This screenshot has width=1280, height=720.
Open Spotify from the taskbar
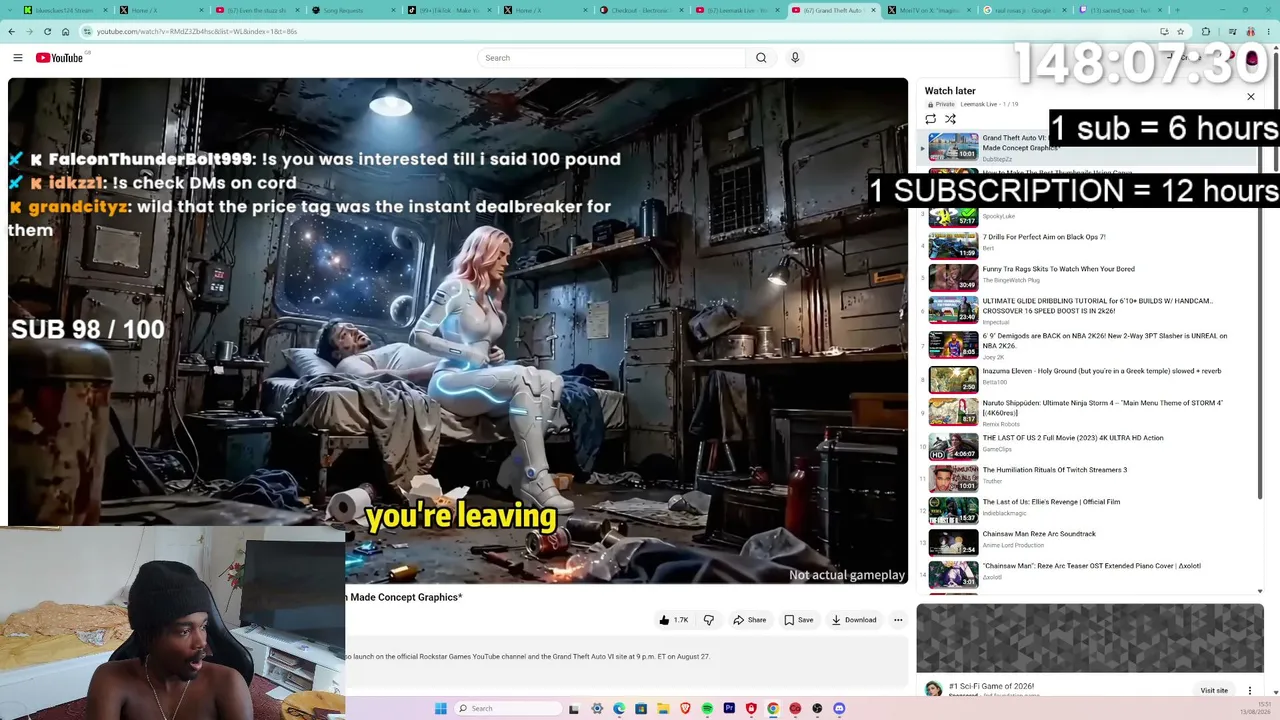coord(707,708)
